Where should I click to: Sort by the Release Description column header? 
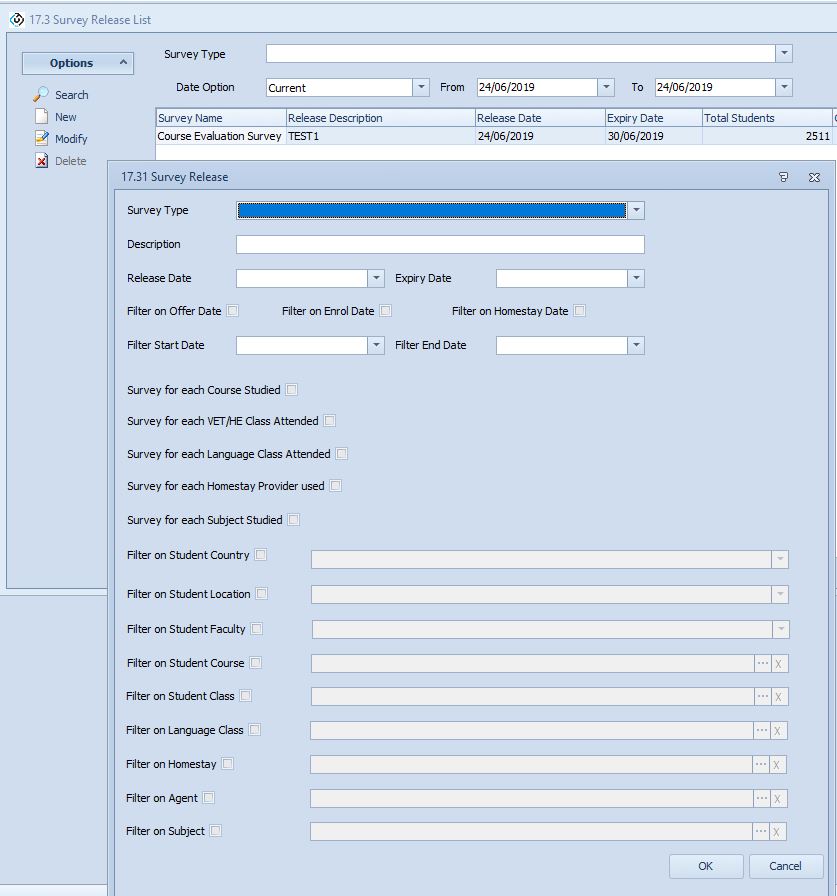click(379, 118)
